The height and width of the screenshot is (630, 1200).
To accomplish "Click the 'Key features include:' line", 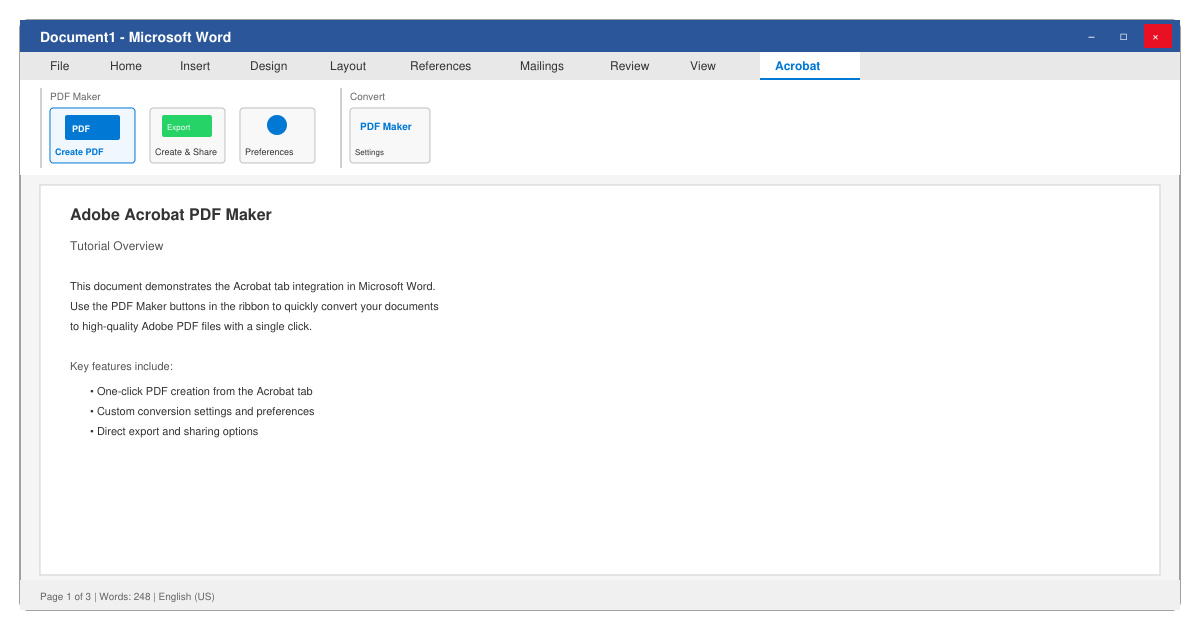I will click(x=122, y=367).
